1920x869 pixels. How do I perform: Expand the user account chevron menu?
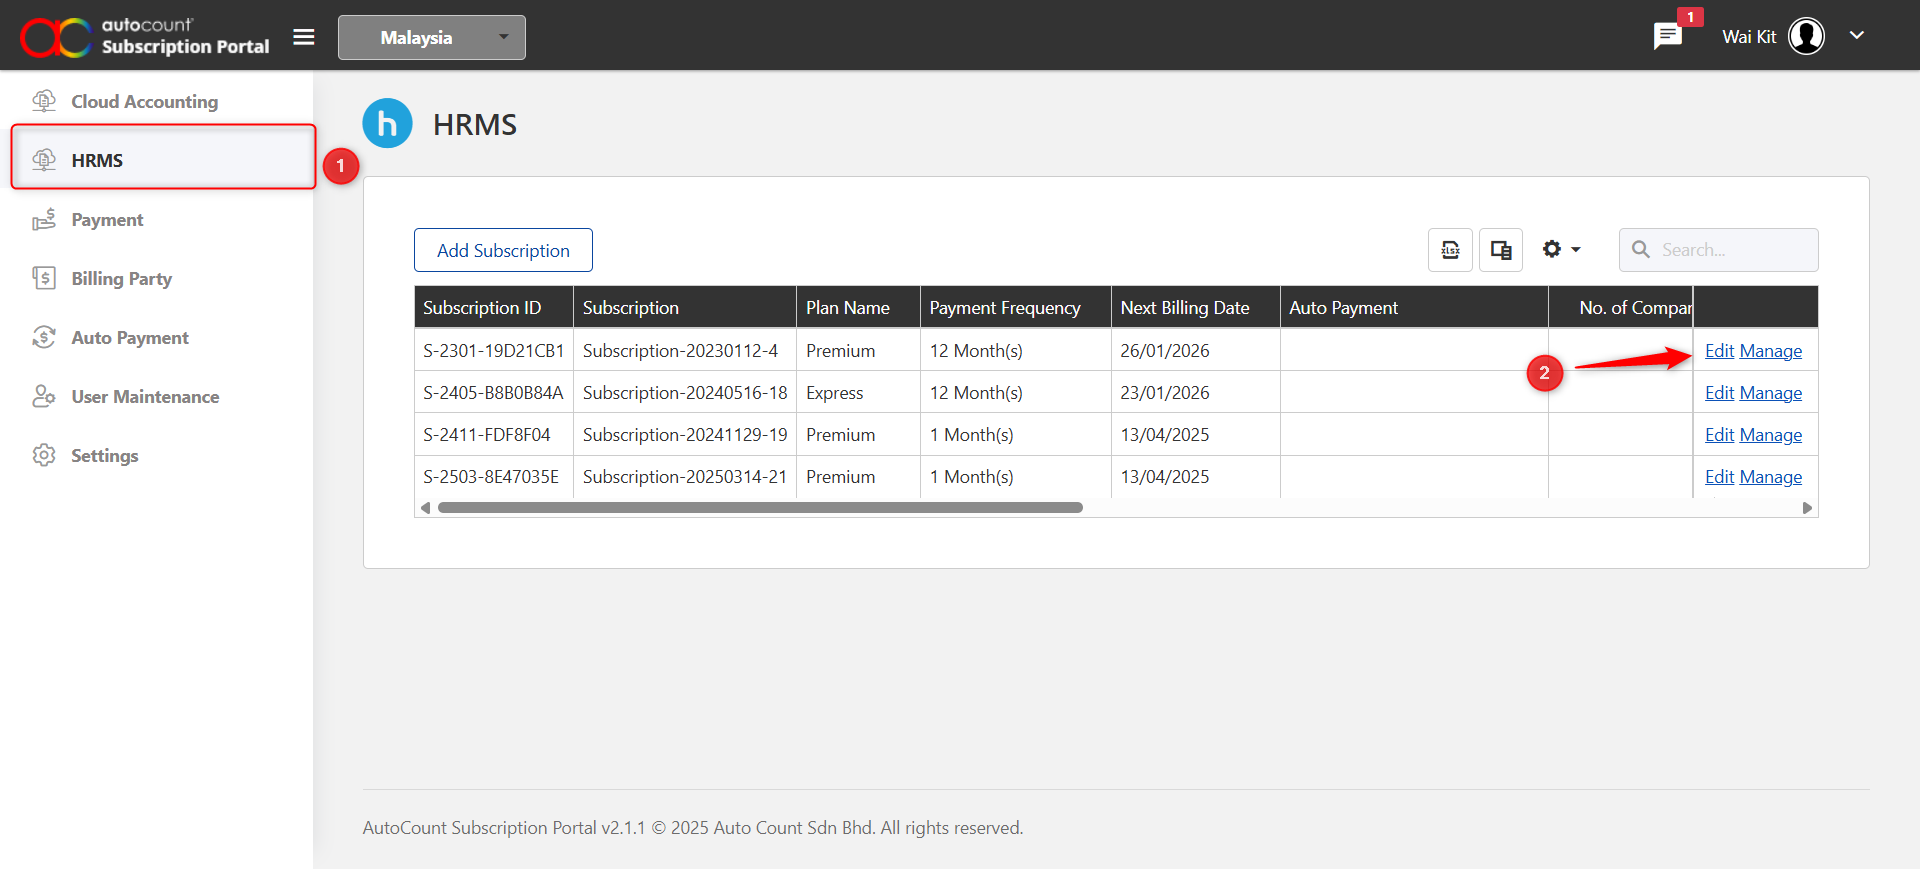coord(1857,35)
